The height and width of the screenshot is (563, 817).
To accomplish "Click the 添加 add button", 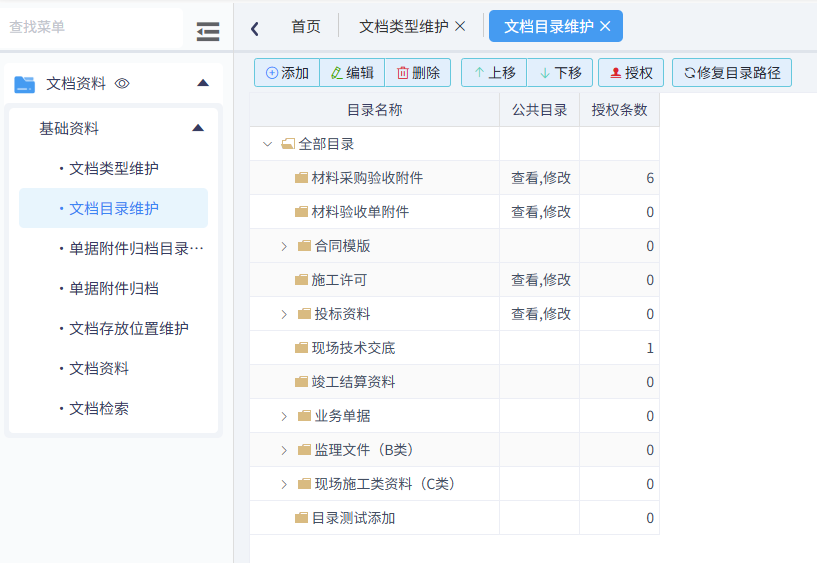I will 287,73.
